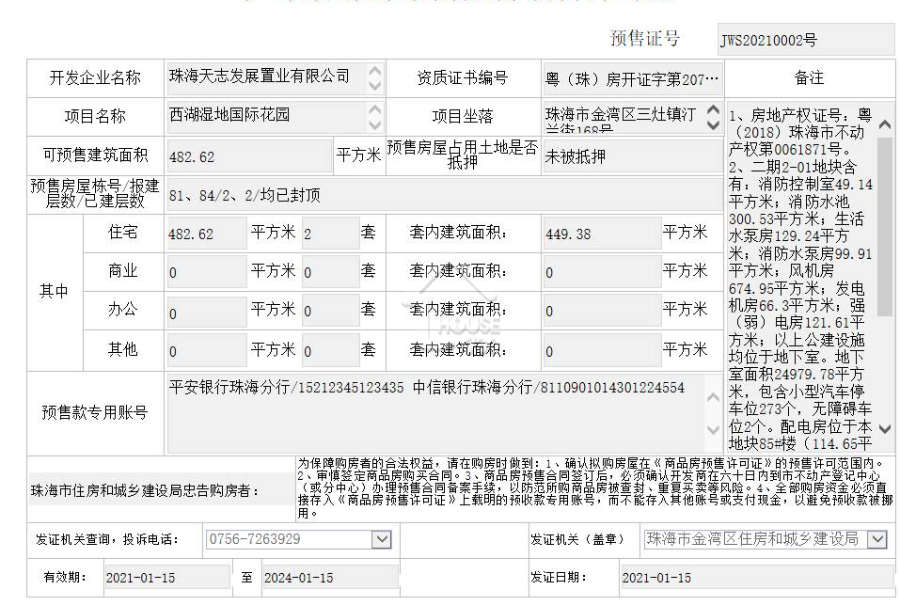Click up arrow in developer company name field

375,71
